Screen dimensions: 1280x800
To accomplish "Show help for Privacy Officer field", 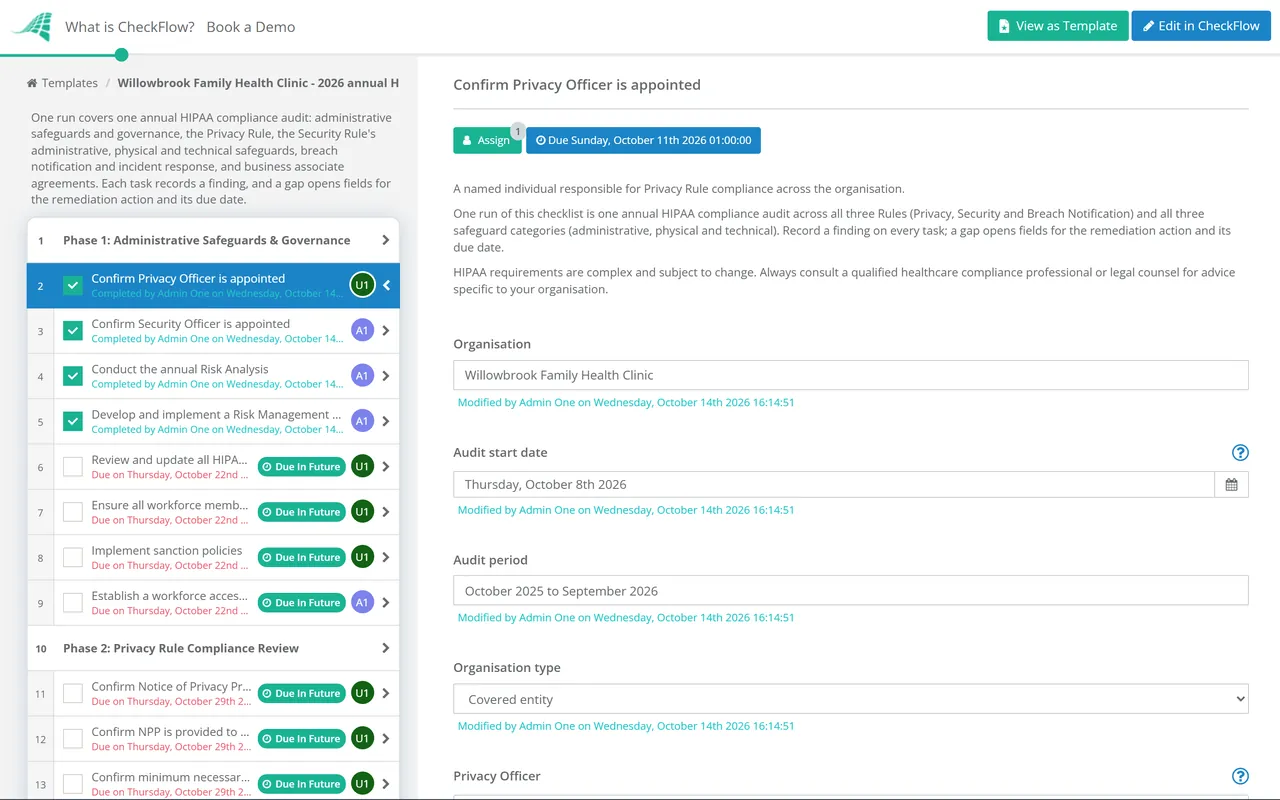I will 1240,776.
